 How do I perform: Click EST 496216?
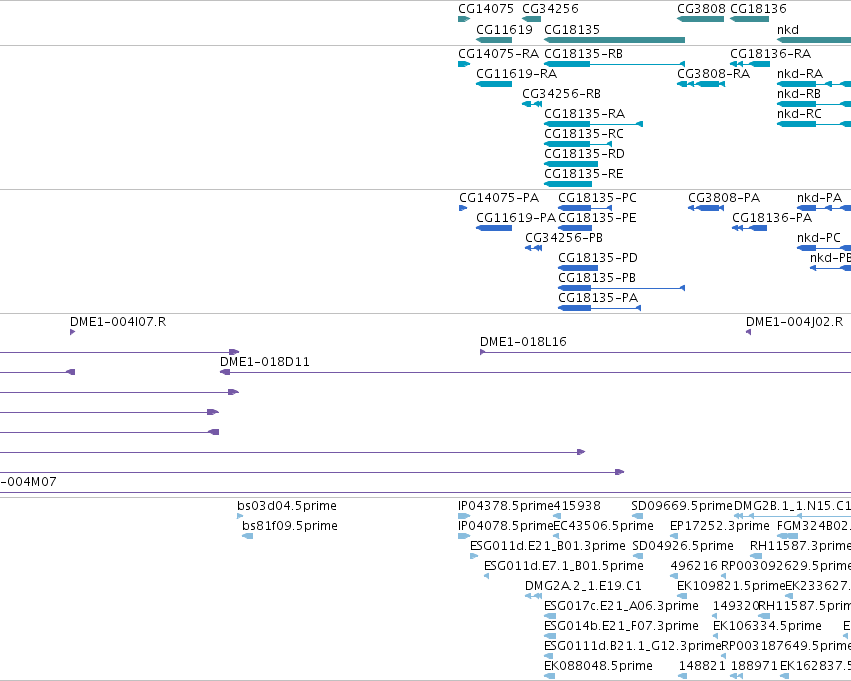pyautogui.click(x=694, y=567)
